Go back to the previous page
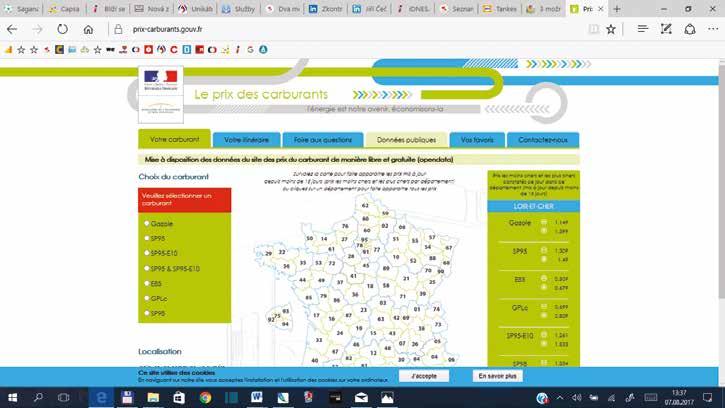This screenshot has height=408, width=725. 12,29
